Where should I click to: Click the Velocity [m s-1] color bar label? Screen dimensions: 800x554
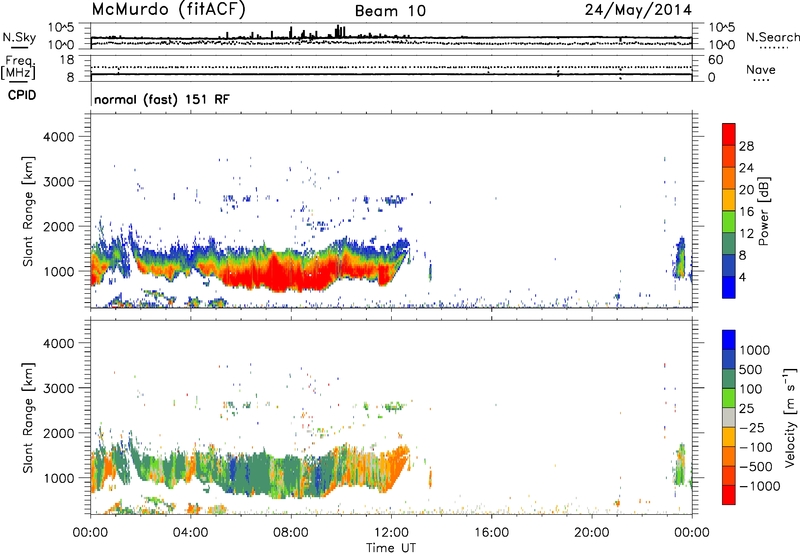pos(790,417)
